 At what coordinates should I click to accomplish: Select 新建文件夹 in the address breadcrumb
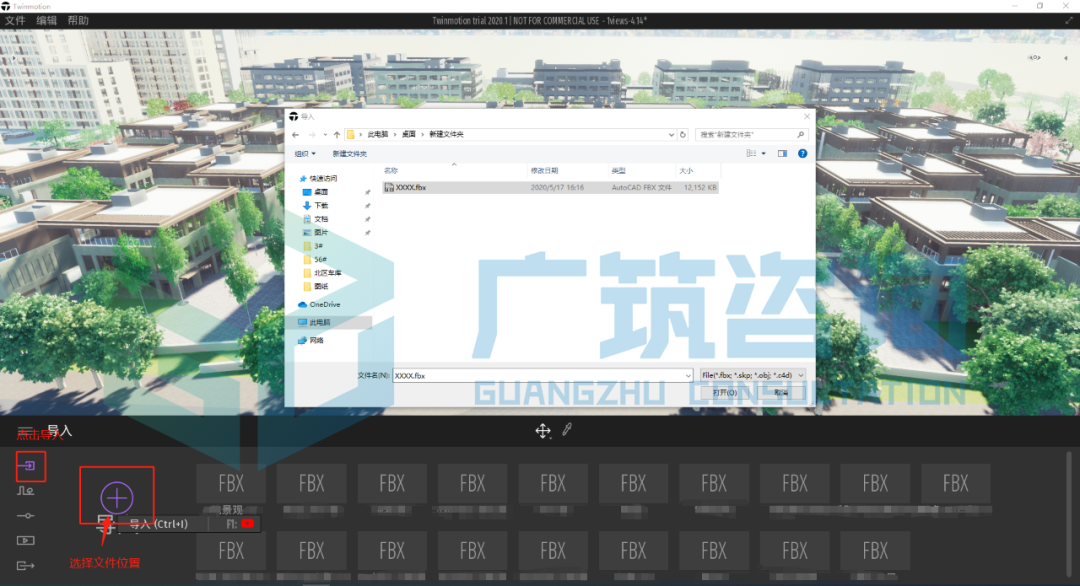(446, 134)
